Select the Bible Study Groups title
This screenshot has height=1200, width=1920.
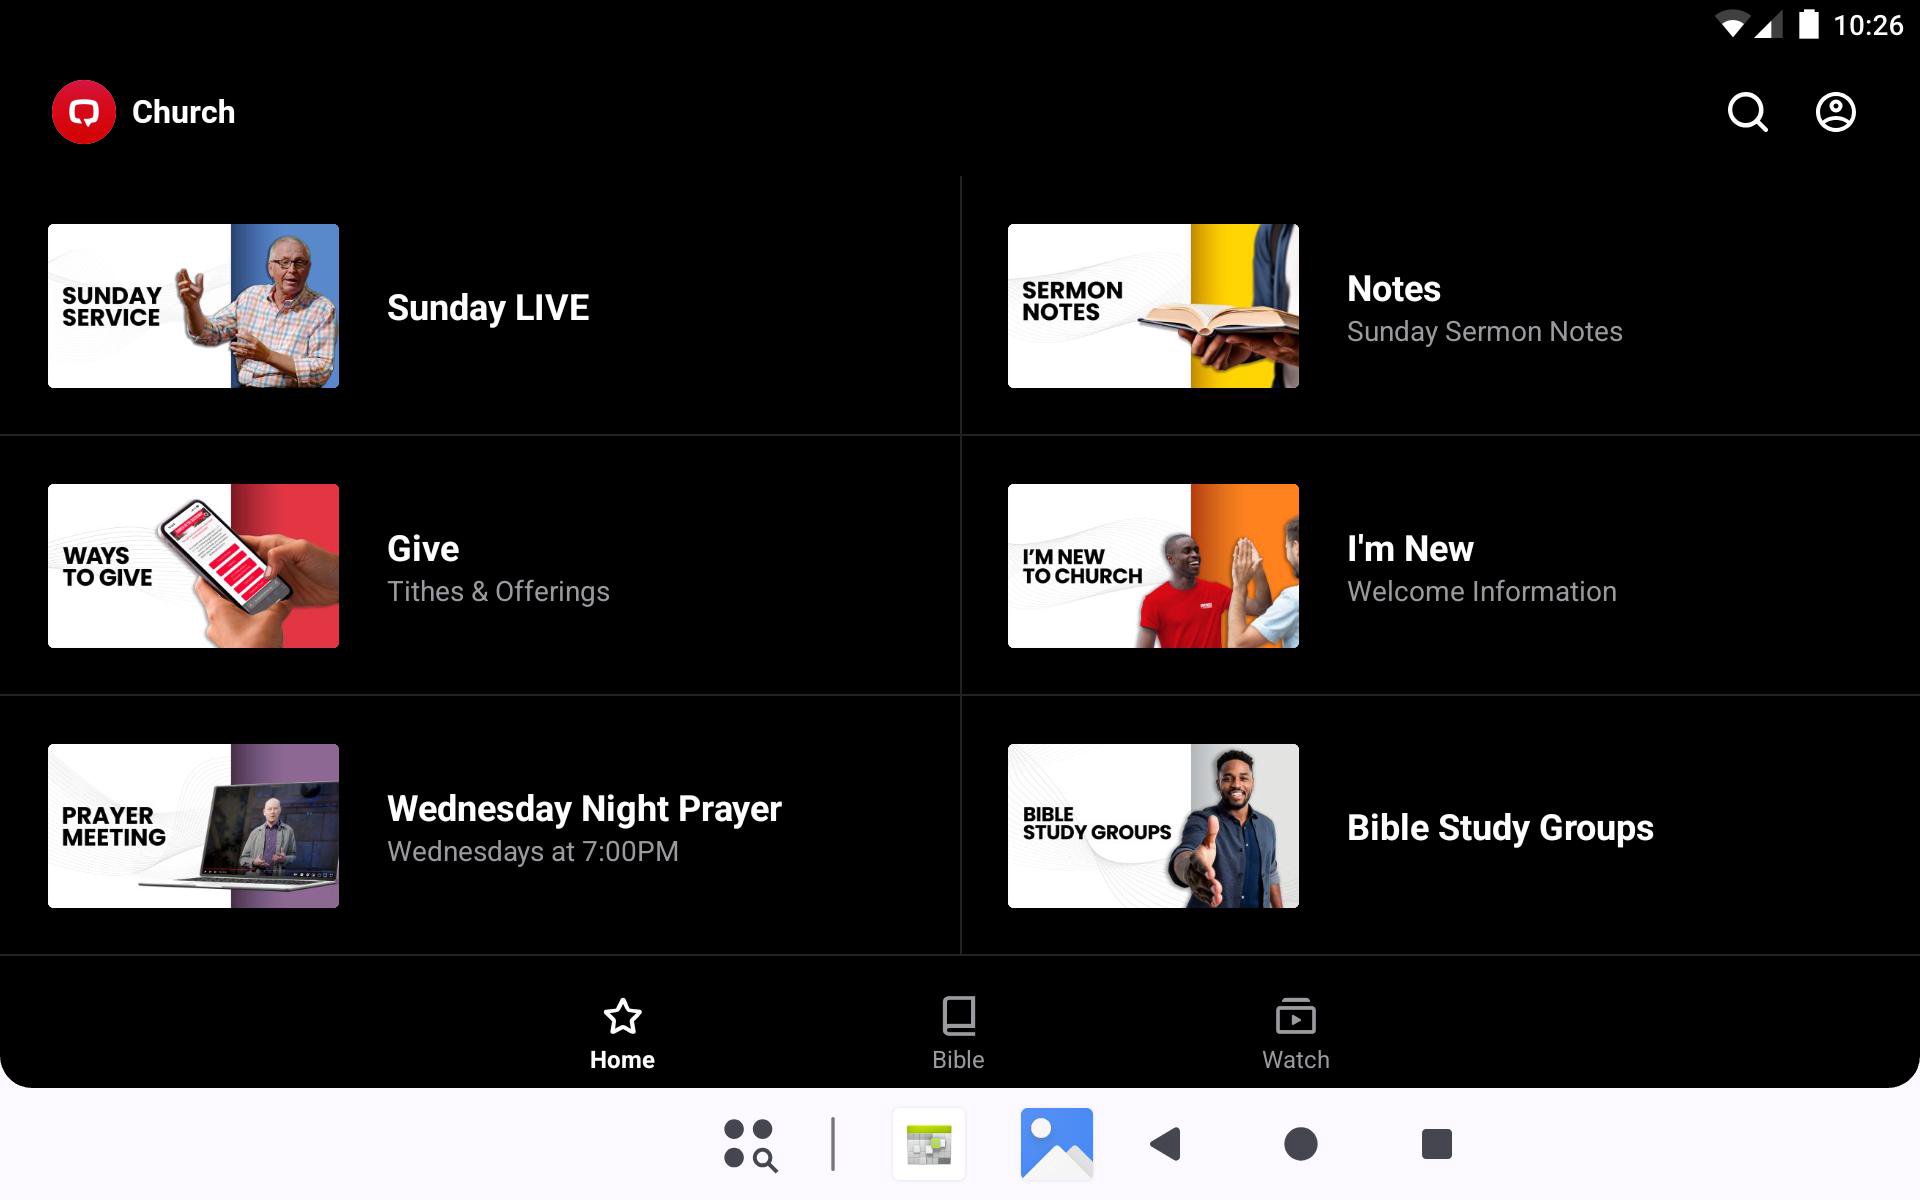(x=1500, y=828)
